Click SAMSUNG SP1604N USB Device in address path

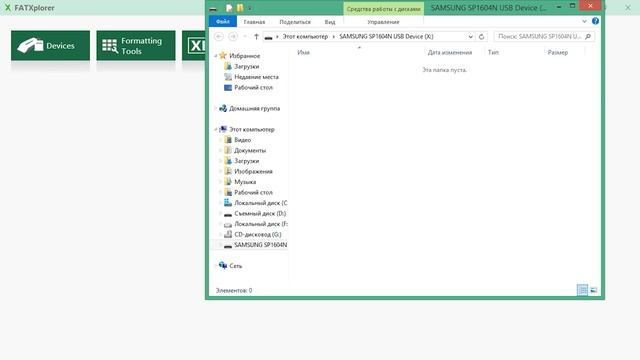(x=386, y=36)
